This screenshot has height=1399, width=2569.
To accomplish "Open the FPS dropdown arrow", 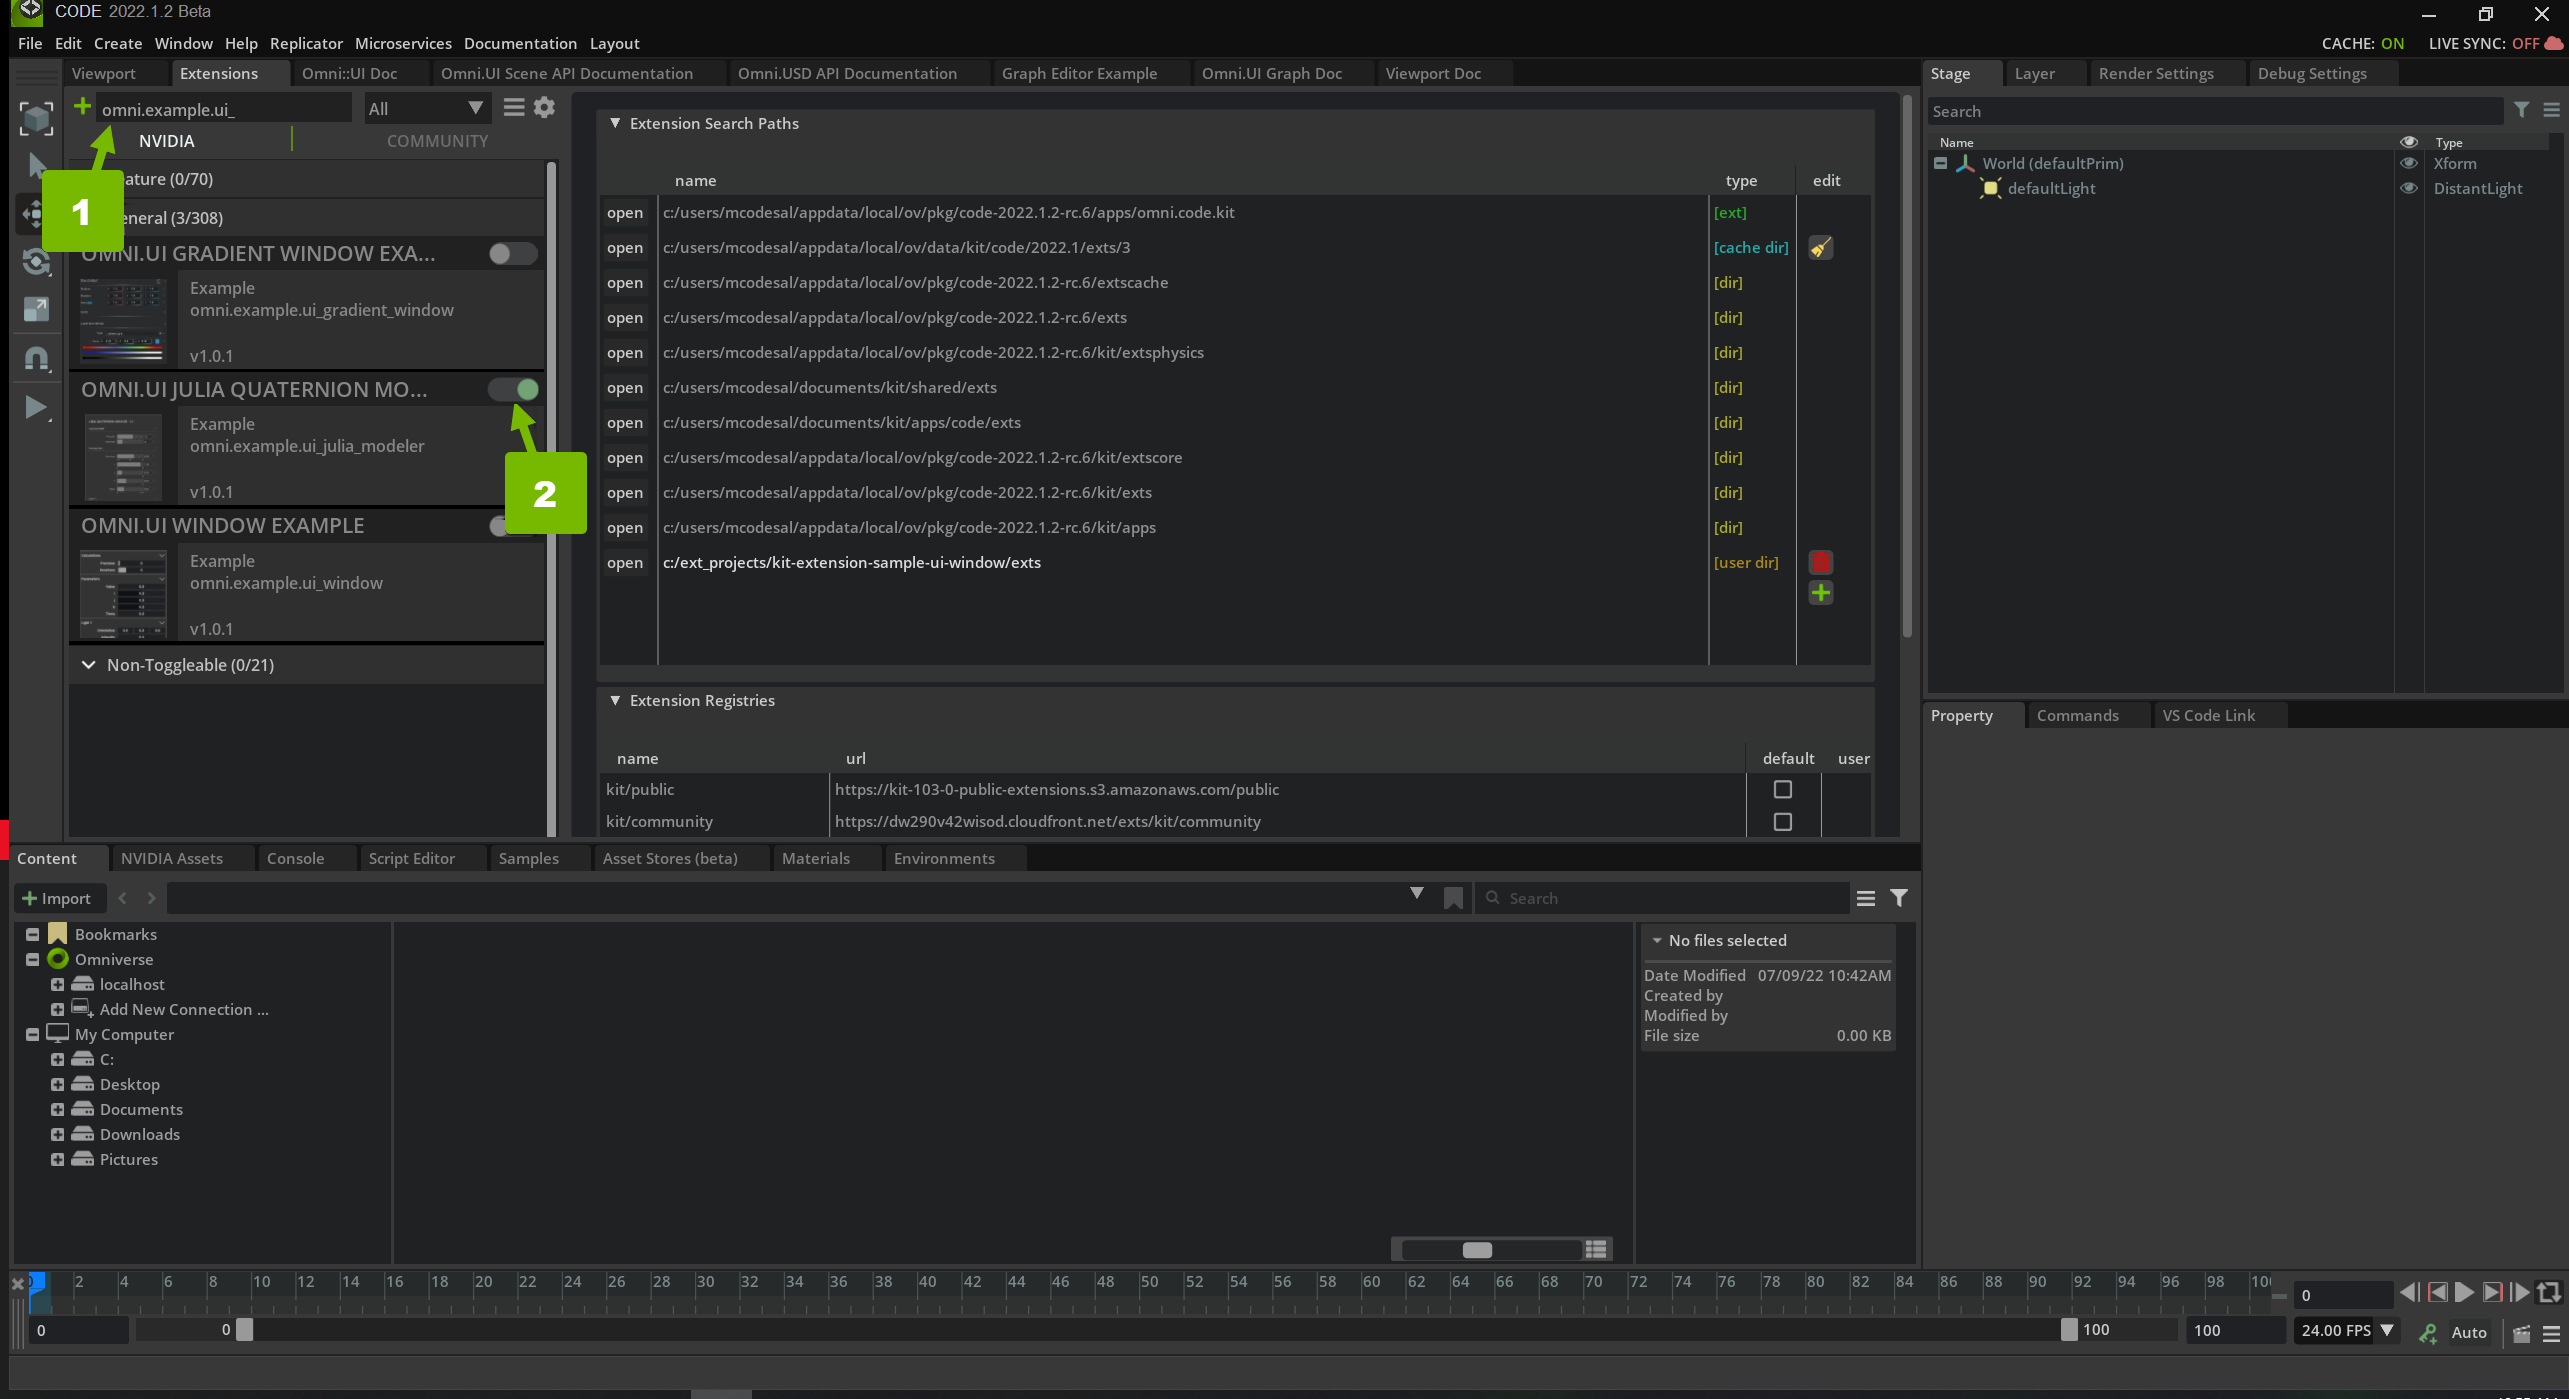I will click(x=2387, y=1331).
